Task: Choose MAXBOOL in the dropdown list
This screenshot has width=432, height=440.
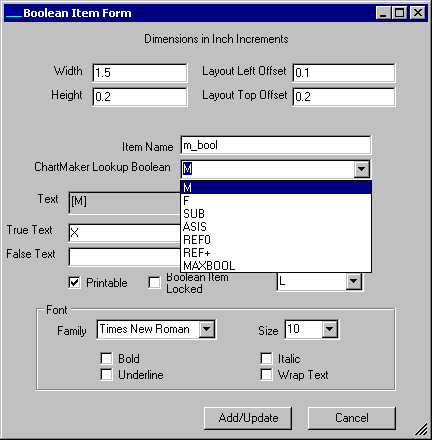Action: pyautogui.click(x=276, y=266)
